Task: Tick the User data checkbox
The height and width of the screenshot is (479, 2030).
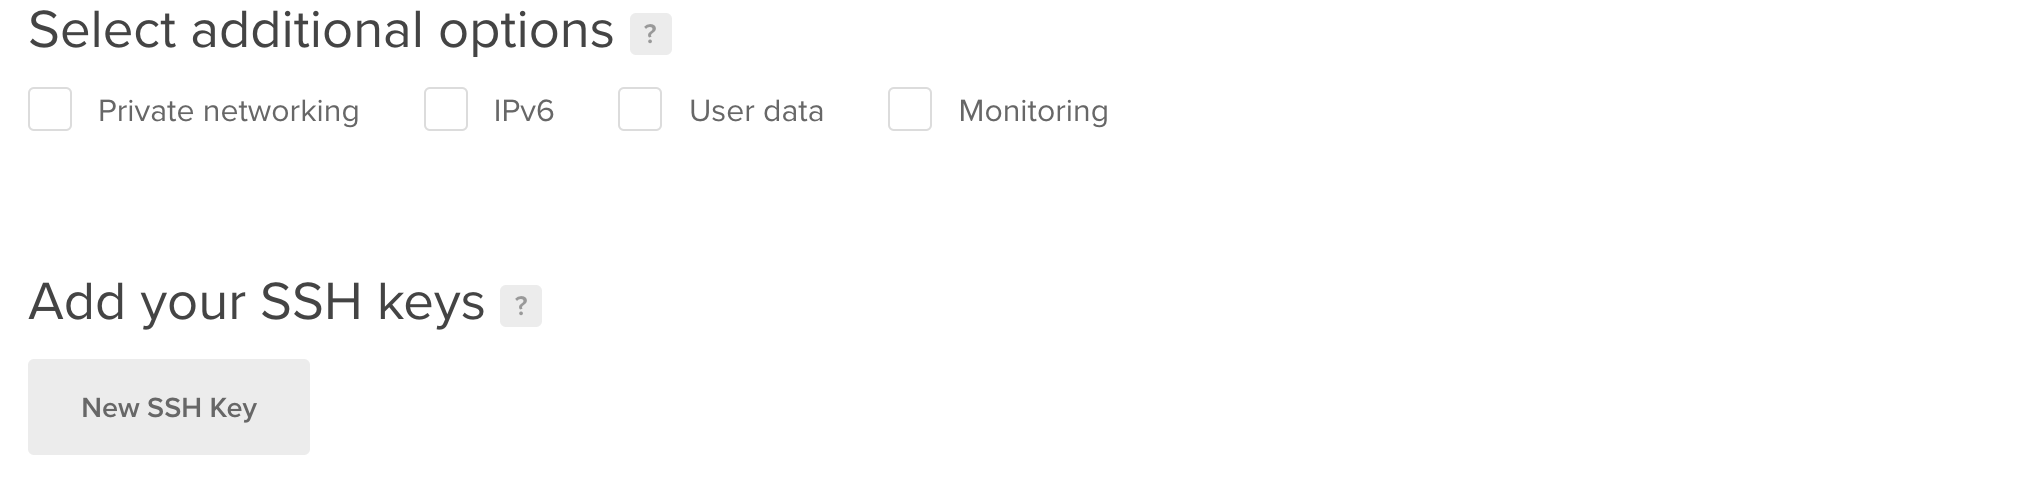Action: (640, 109)
